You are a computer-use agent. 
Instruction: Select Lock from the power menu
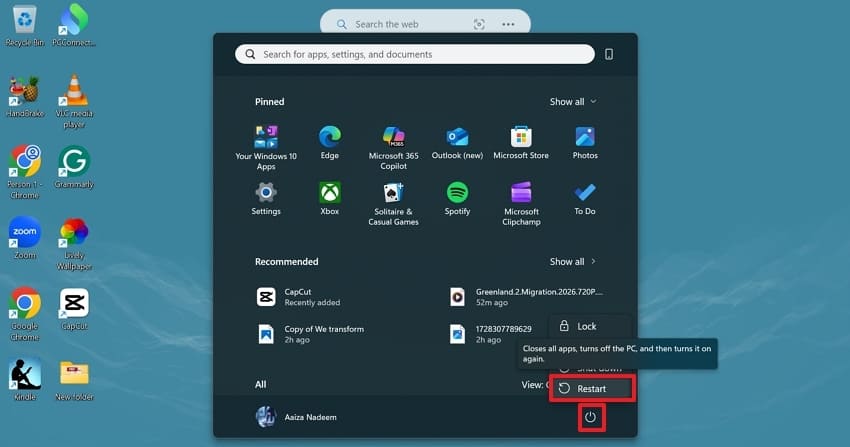tap(590, 326)
